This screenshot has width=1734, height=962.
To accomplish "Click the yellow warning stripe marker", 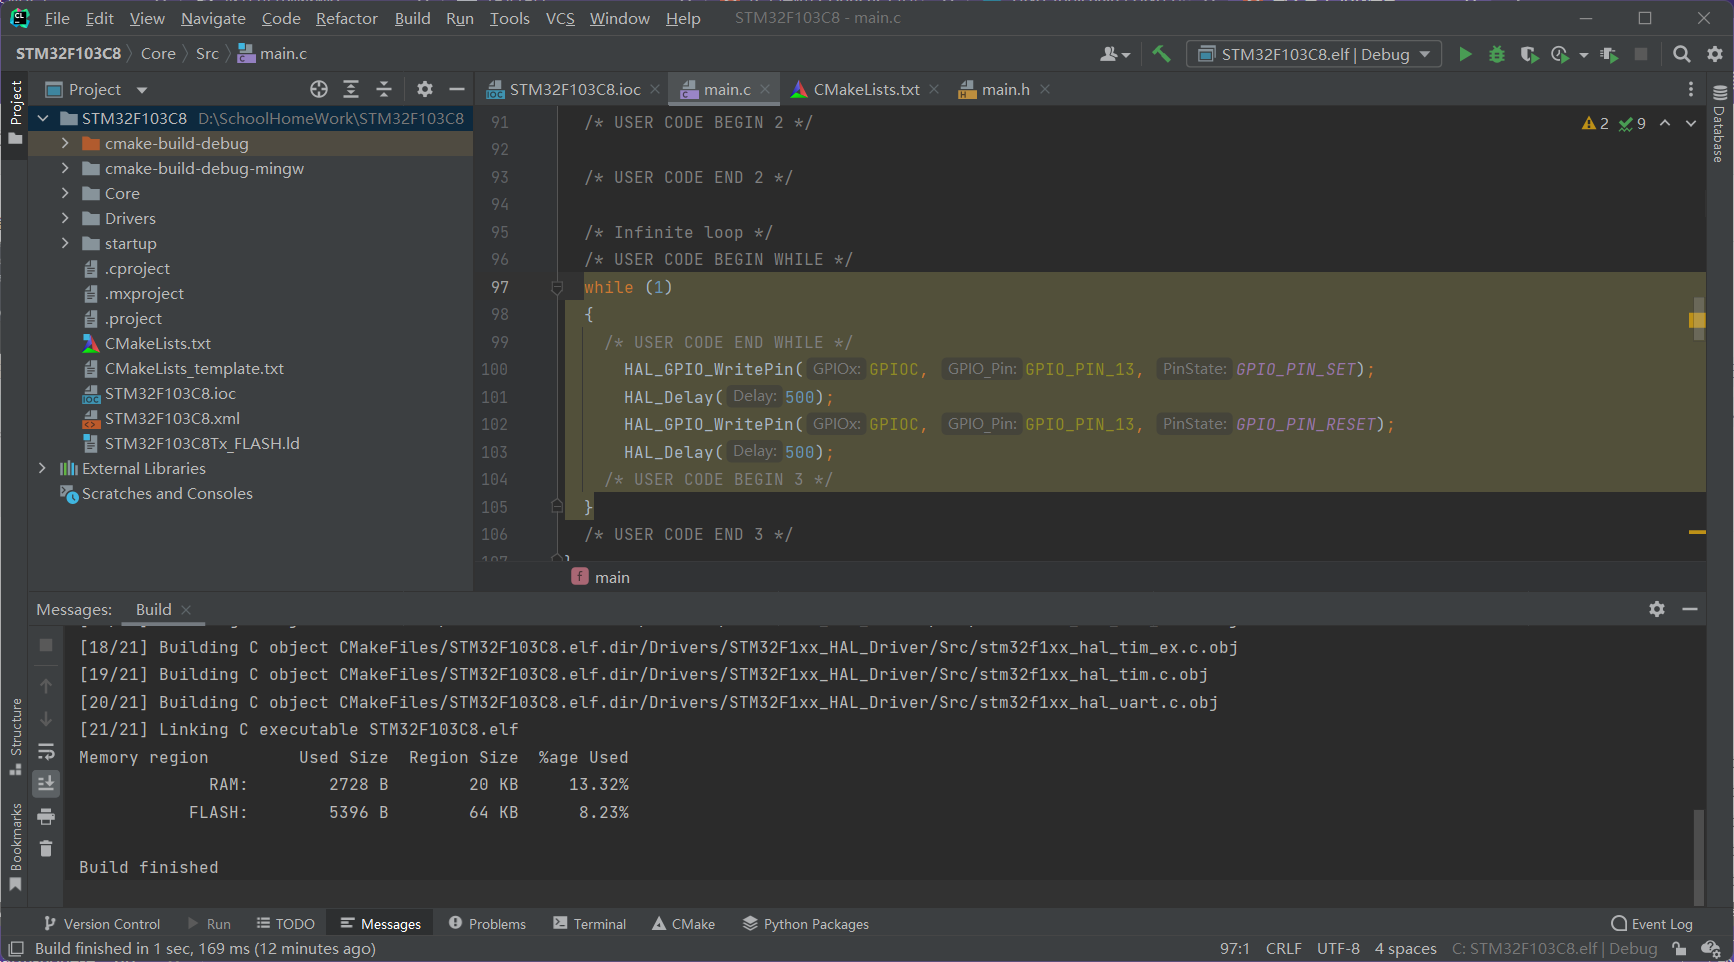I will pyautogui.click(x=1697, y=320).
